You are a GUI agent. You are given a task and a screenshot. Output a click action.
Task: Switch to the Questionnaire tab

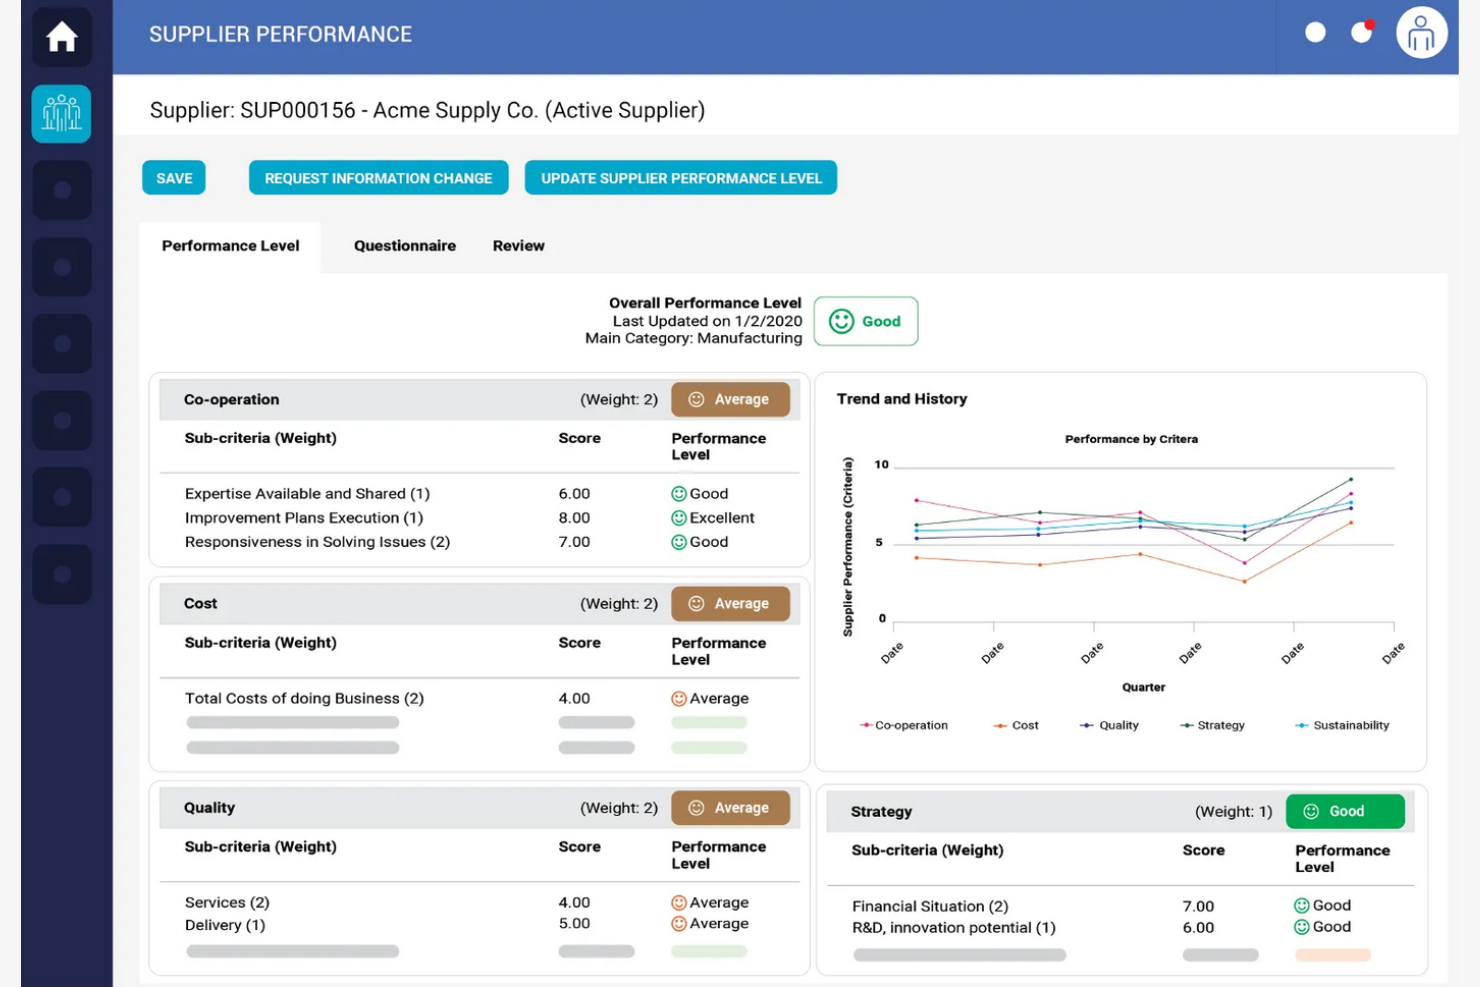click(404, 245)
